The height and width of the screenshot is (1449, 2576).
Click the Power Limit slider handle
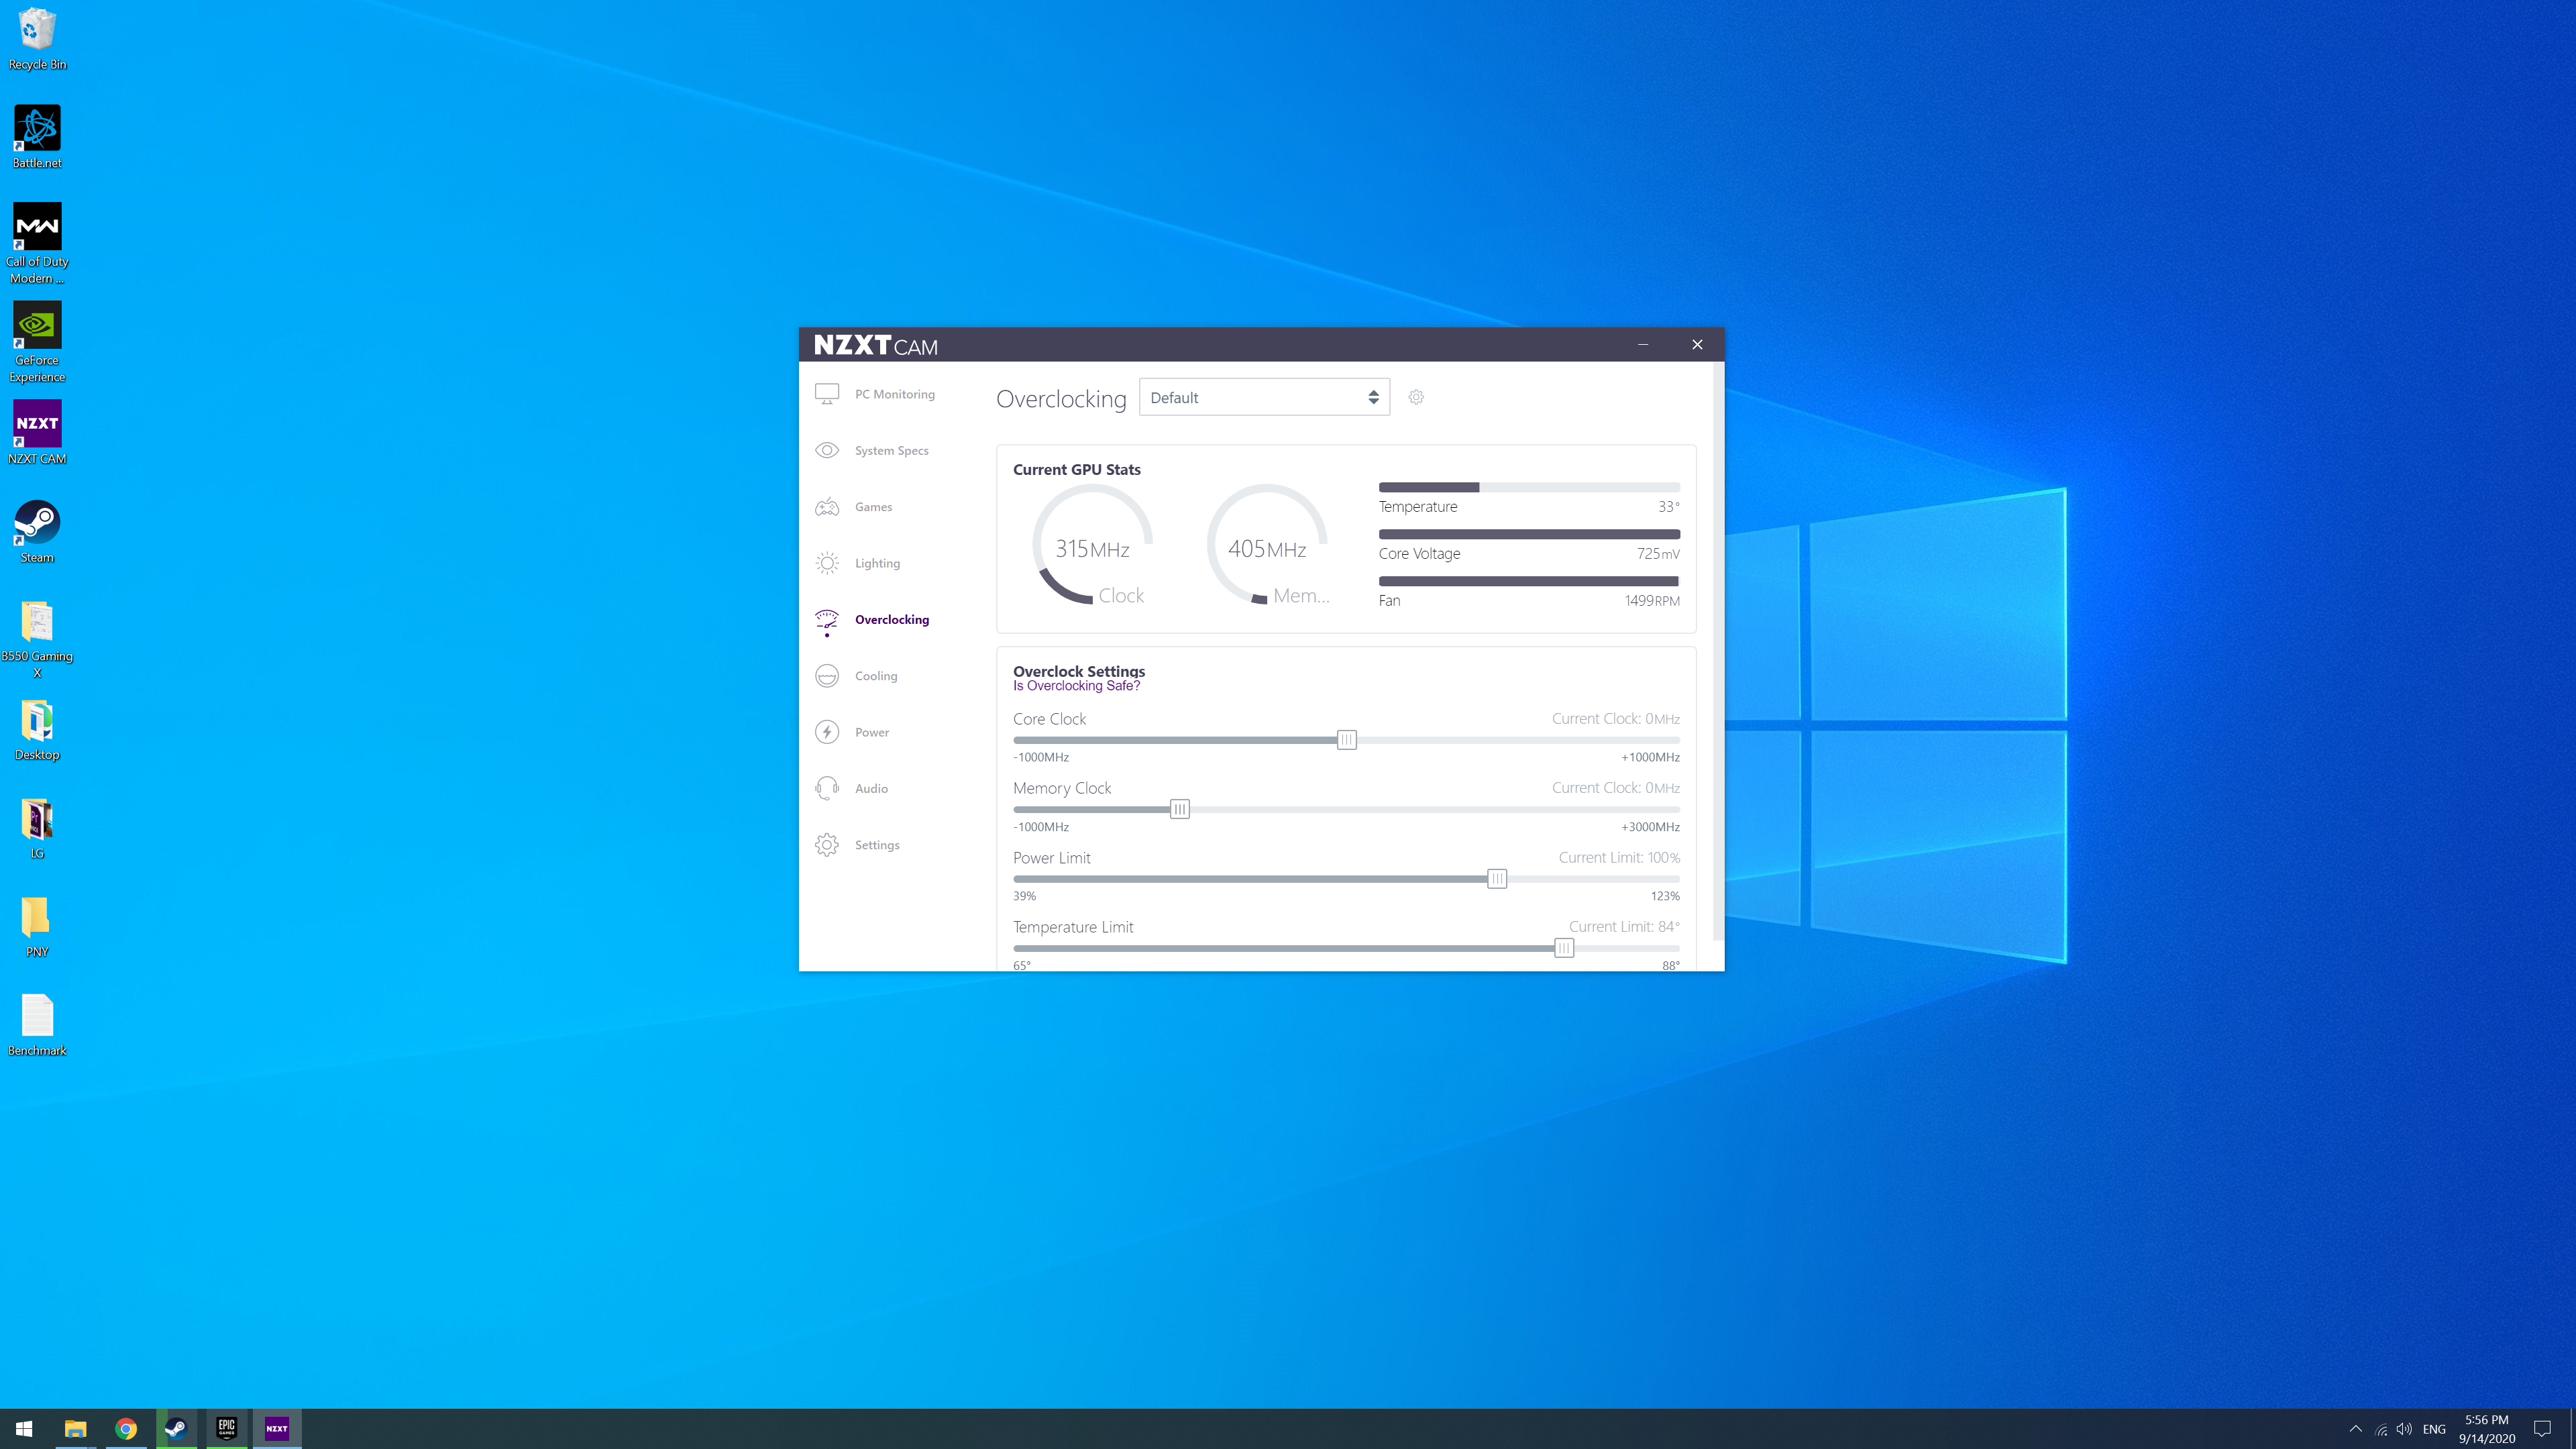[x=1496, y=879]
